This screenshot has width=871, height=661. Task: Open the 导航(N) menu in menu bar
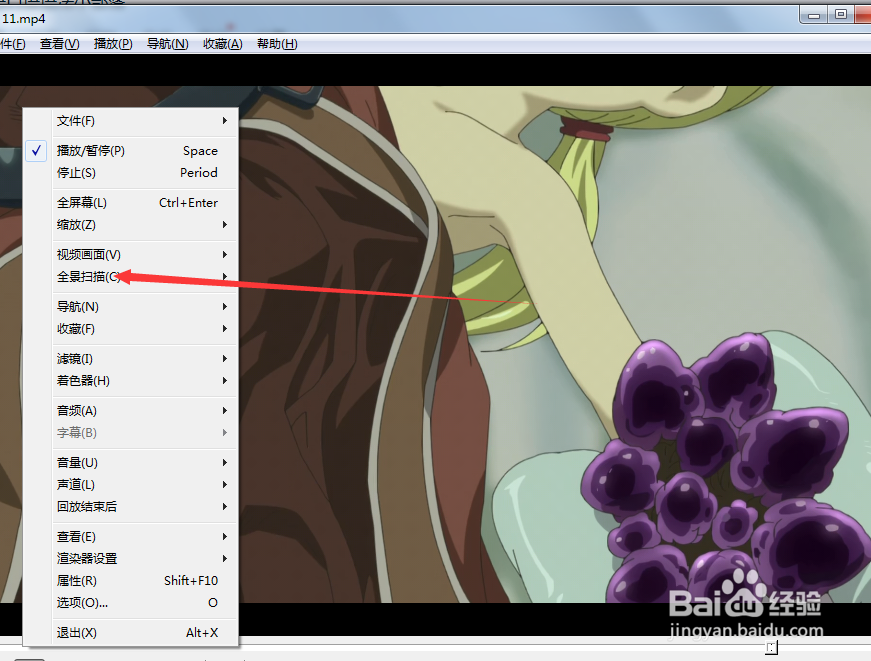point(167,44)
